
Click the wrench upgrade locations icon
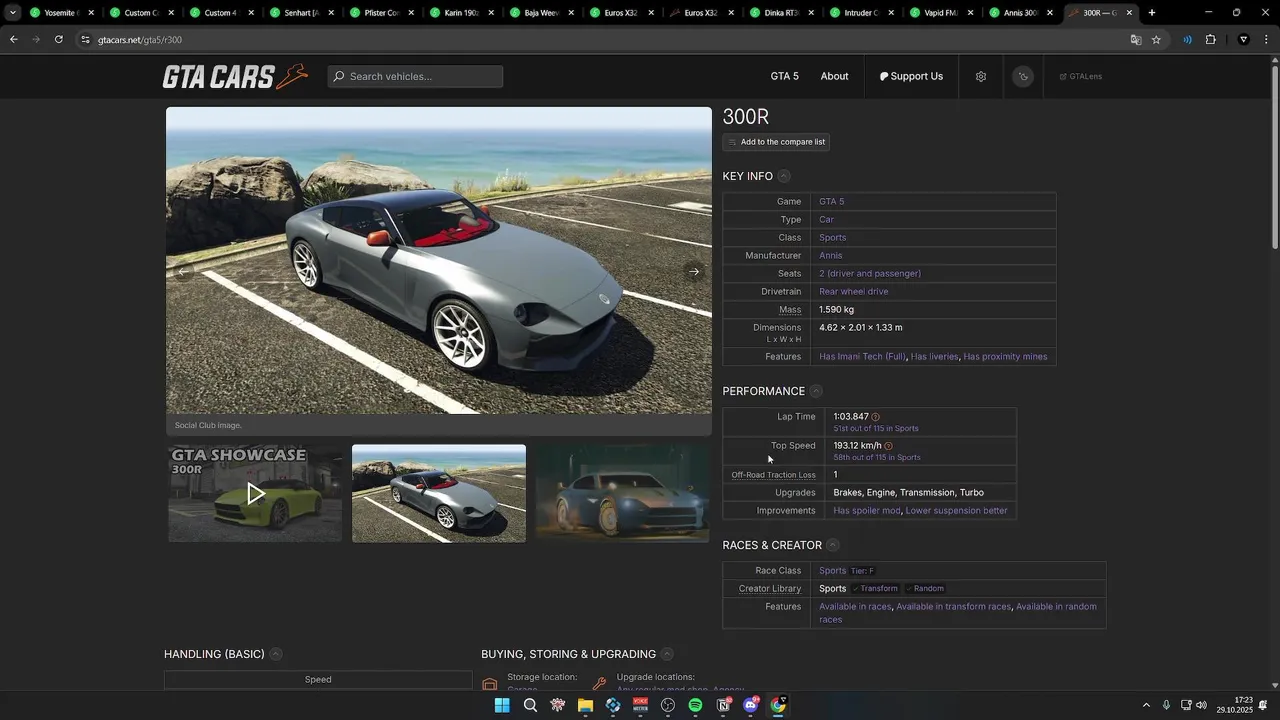coord(599,684)
